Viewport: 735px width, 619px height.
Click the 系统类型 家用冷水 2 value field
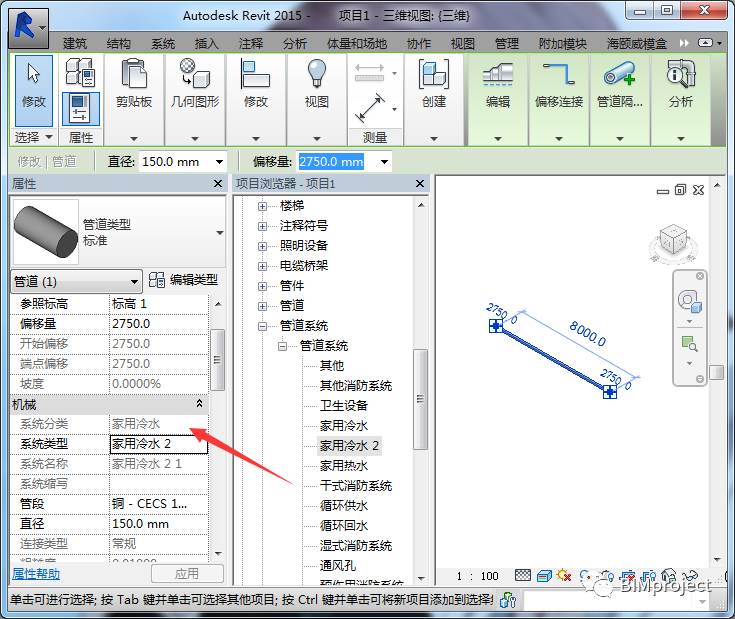(x=158, y=444)
